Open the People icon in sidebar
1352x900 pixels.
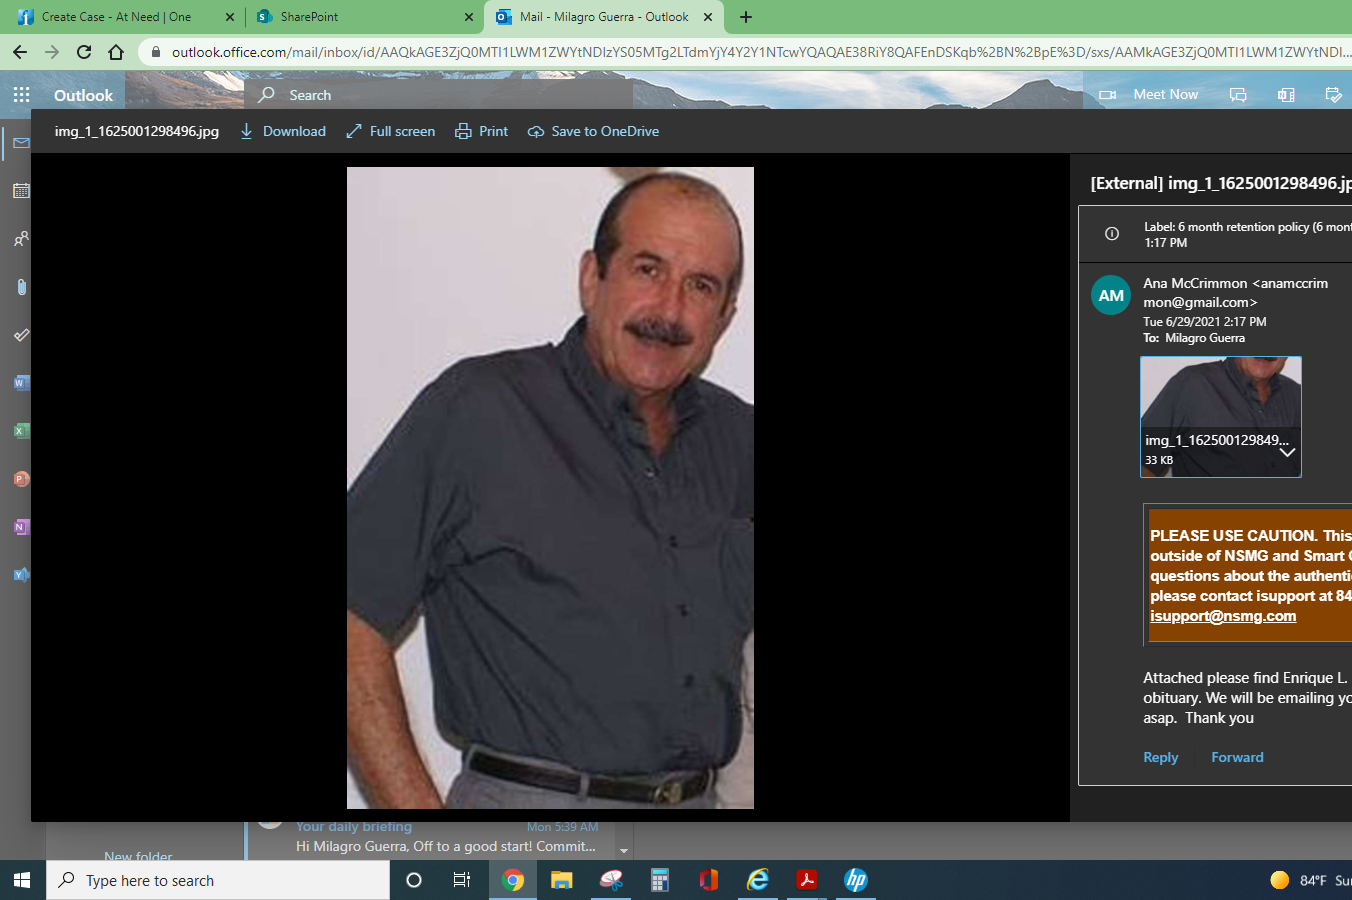tap(21, 239)
